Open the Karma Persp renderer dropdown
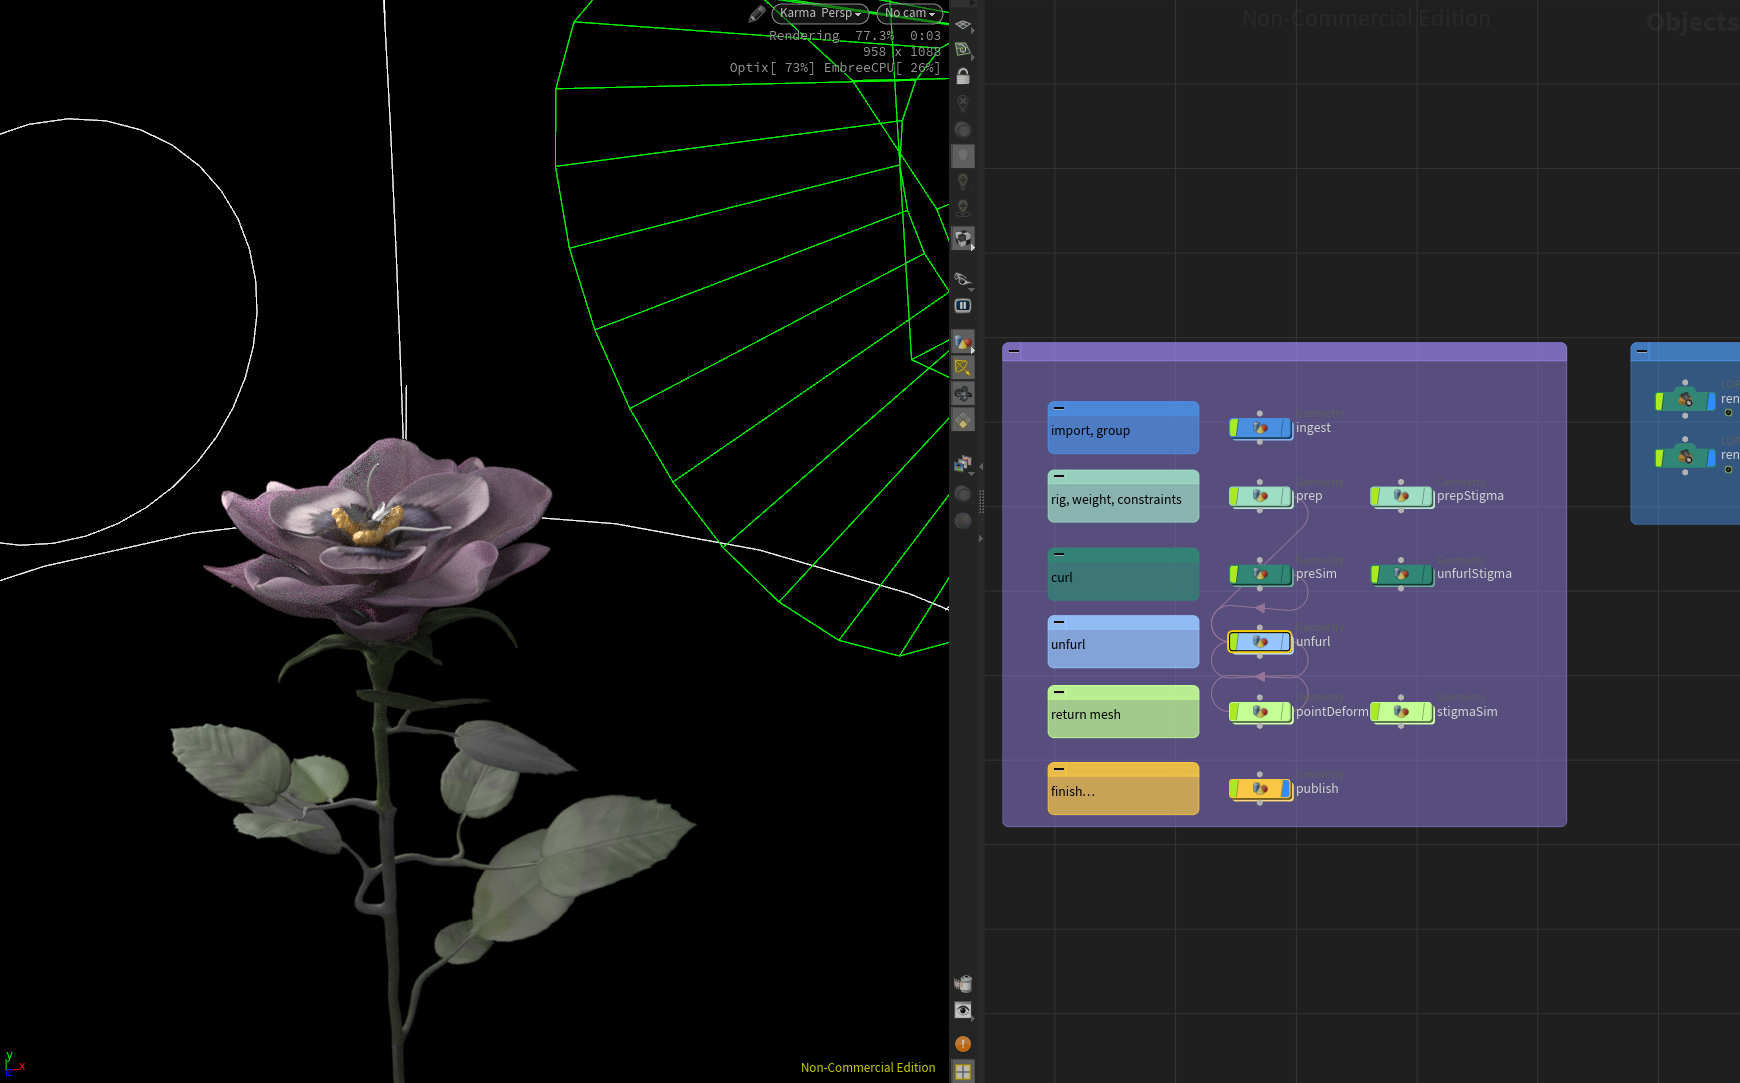 (x=820, y=13)
